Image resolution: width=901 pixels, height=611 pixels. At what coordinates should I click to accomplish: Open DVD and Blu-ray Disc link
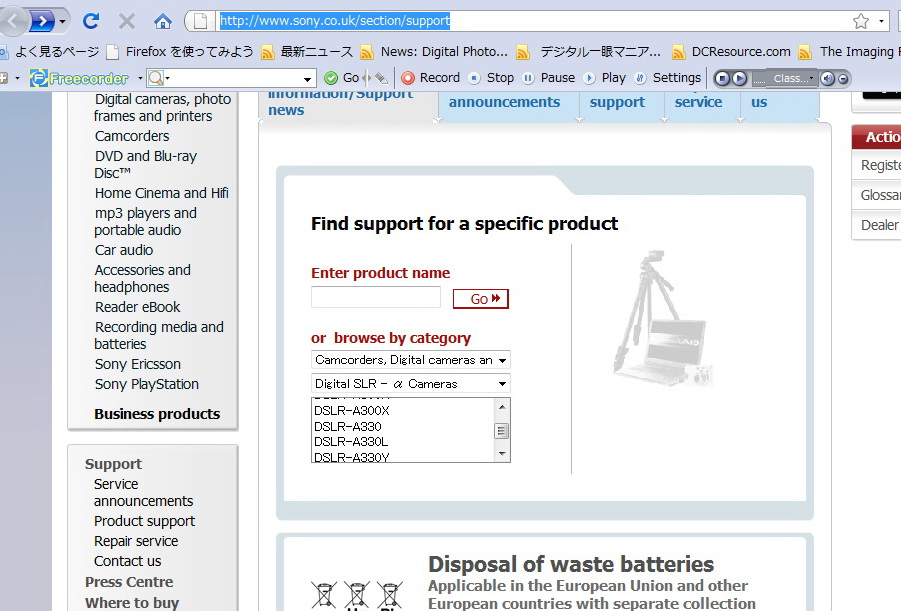click(145, 164)
